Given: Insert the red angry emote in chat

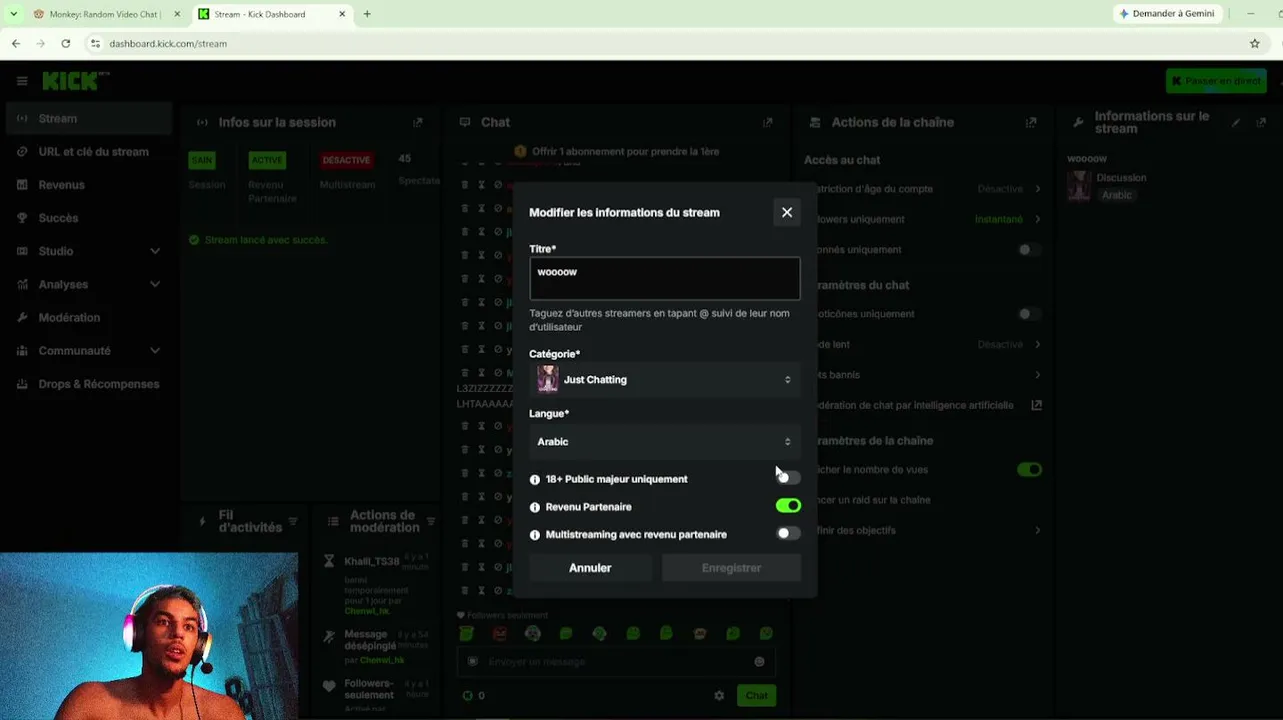Looking at the screenshot, I should coord(499,634).
